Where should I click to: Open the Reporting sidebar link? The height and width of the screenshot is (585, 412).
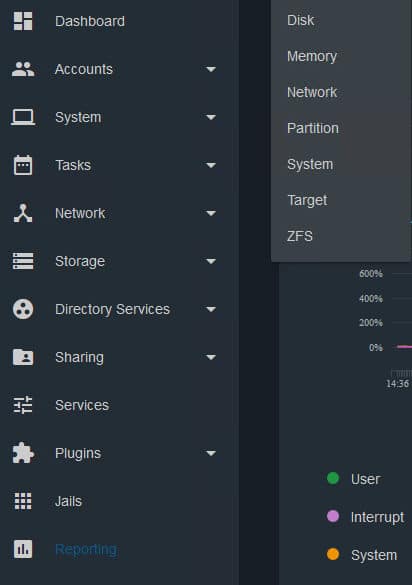pyautogui.click(x=86, y=550)
